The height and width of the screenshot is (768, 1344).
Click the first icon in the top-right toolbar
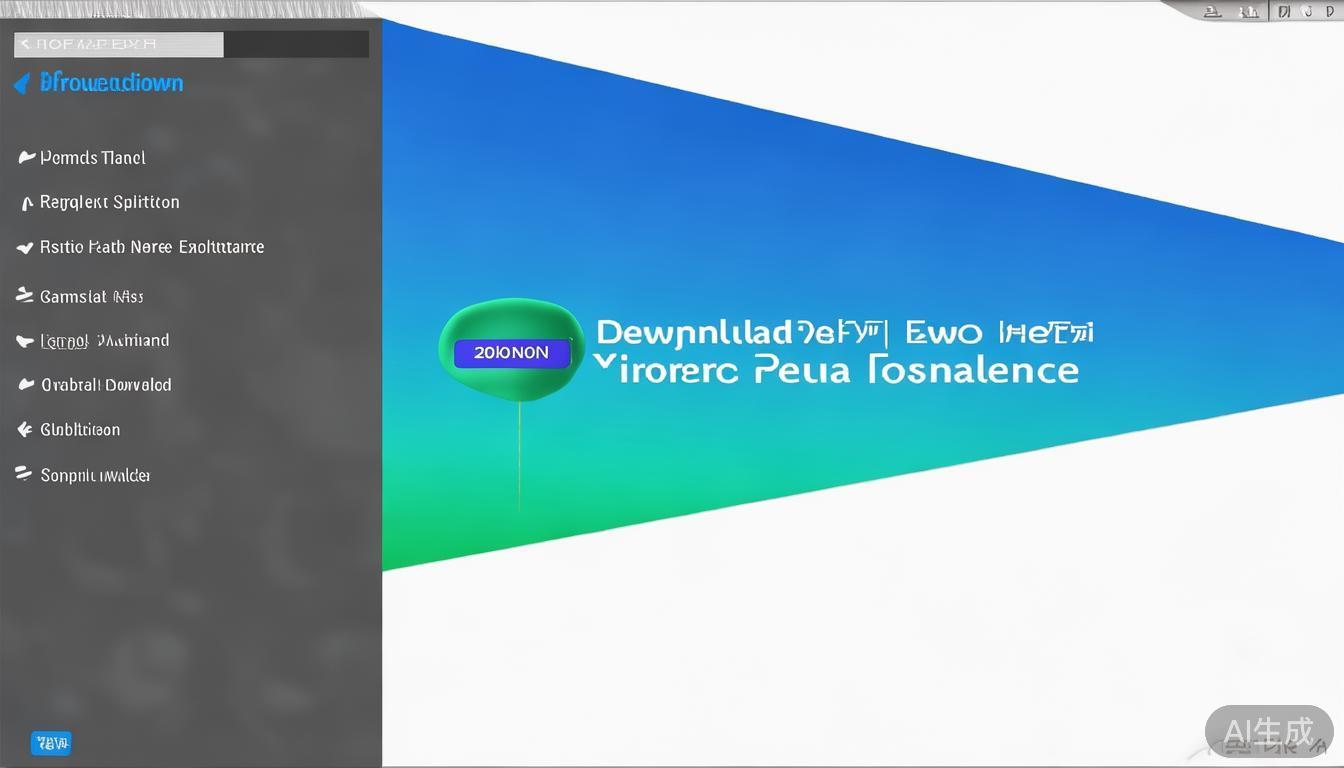[1213, 13]
